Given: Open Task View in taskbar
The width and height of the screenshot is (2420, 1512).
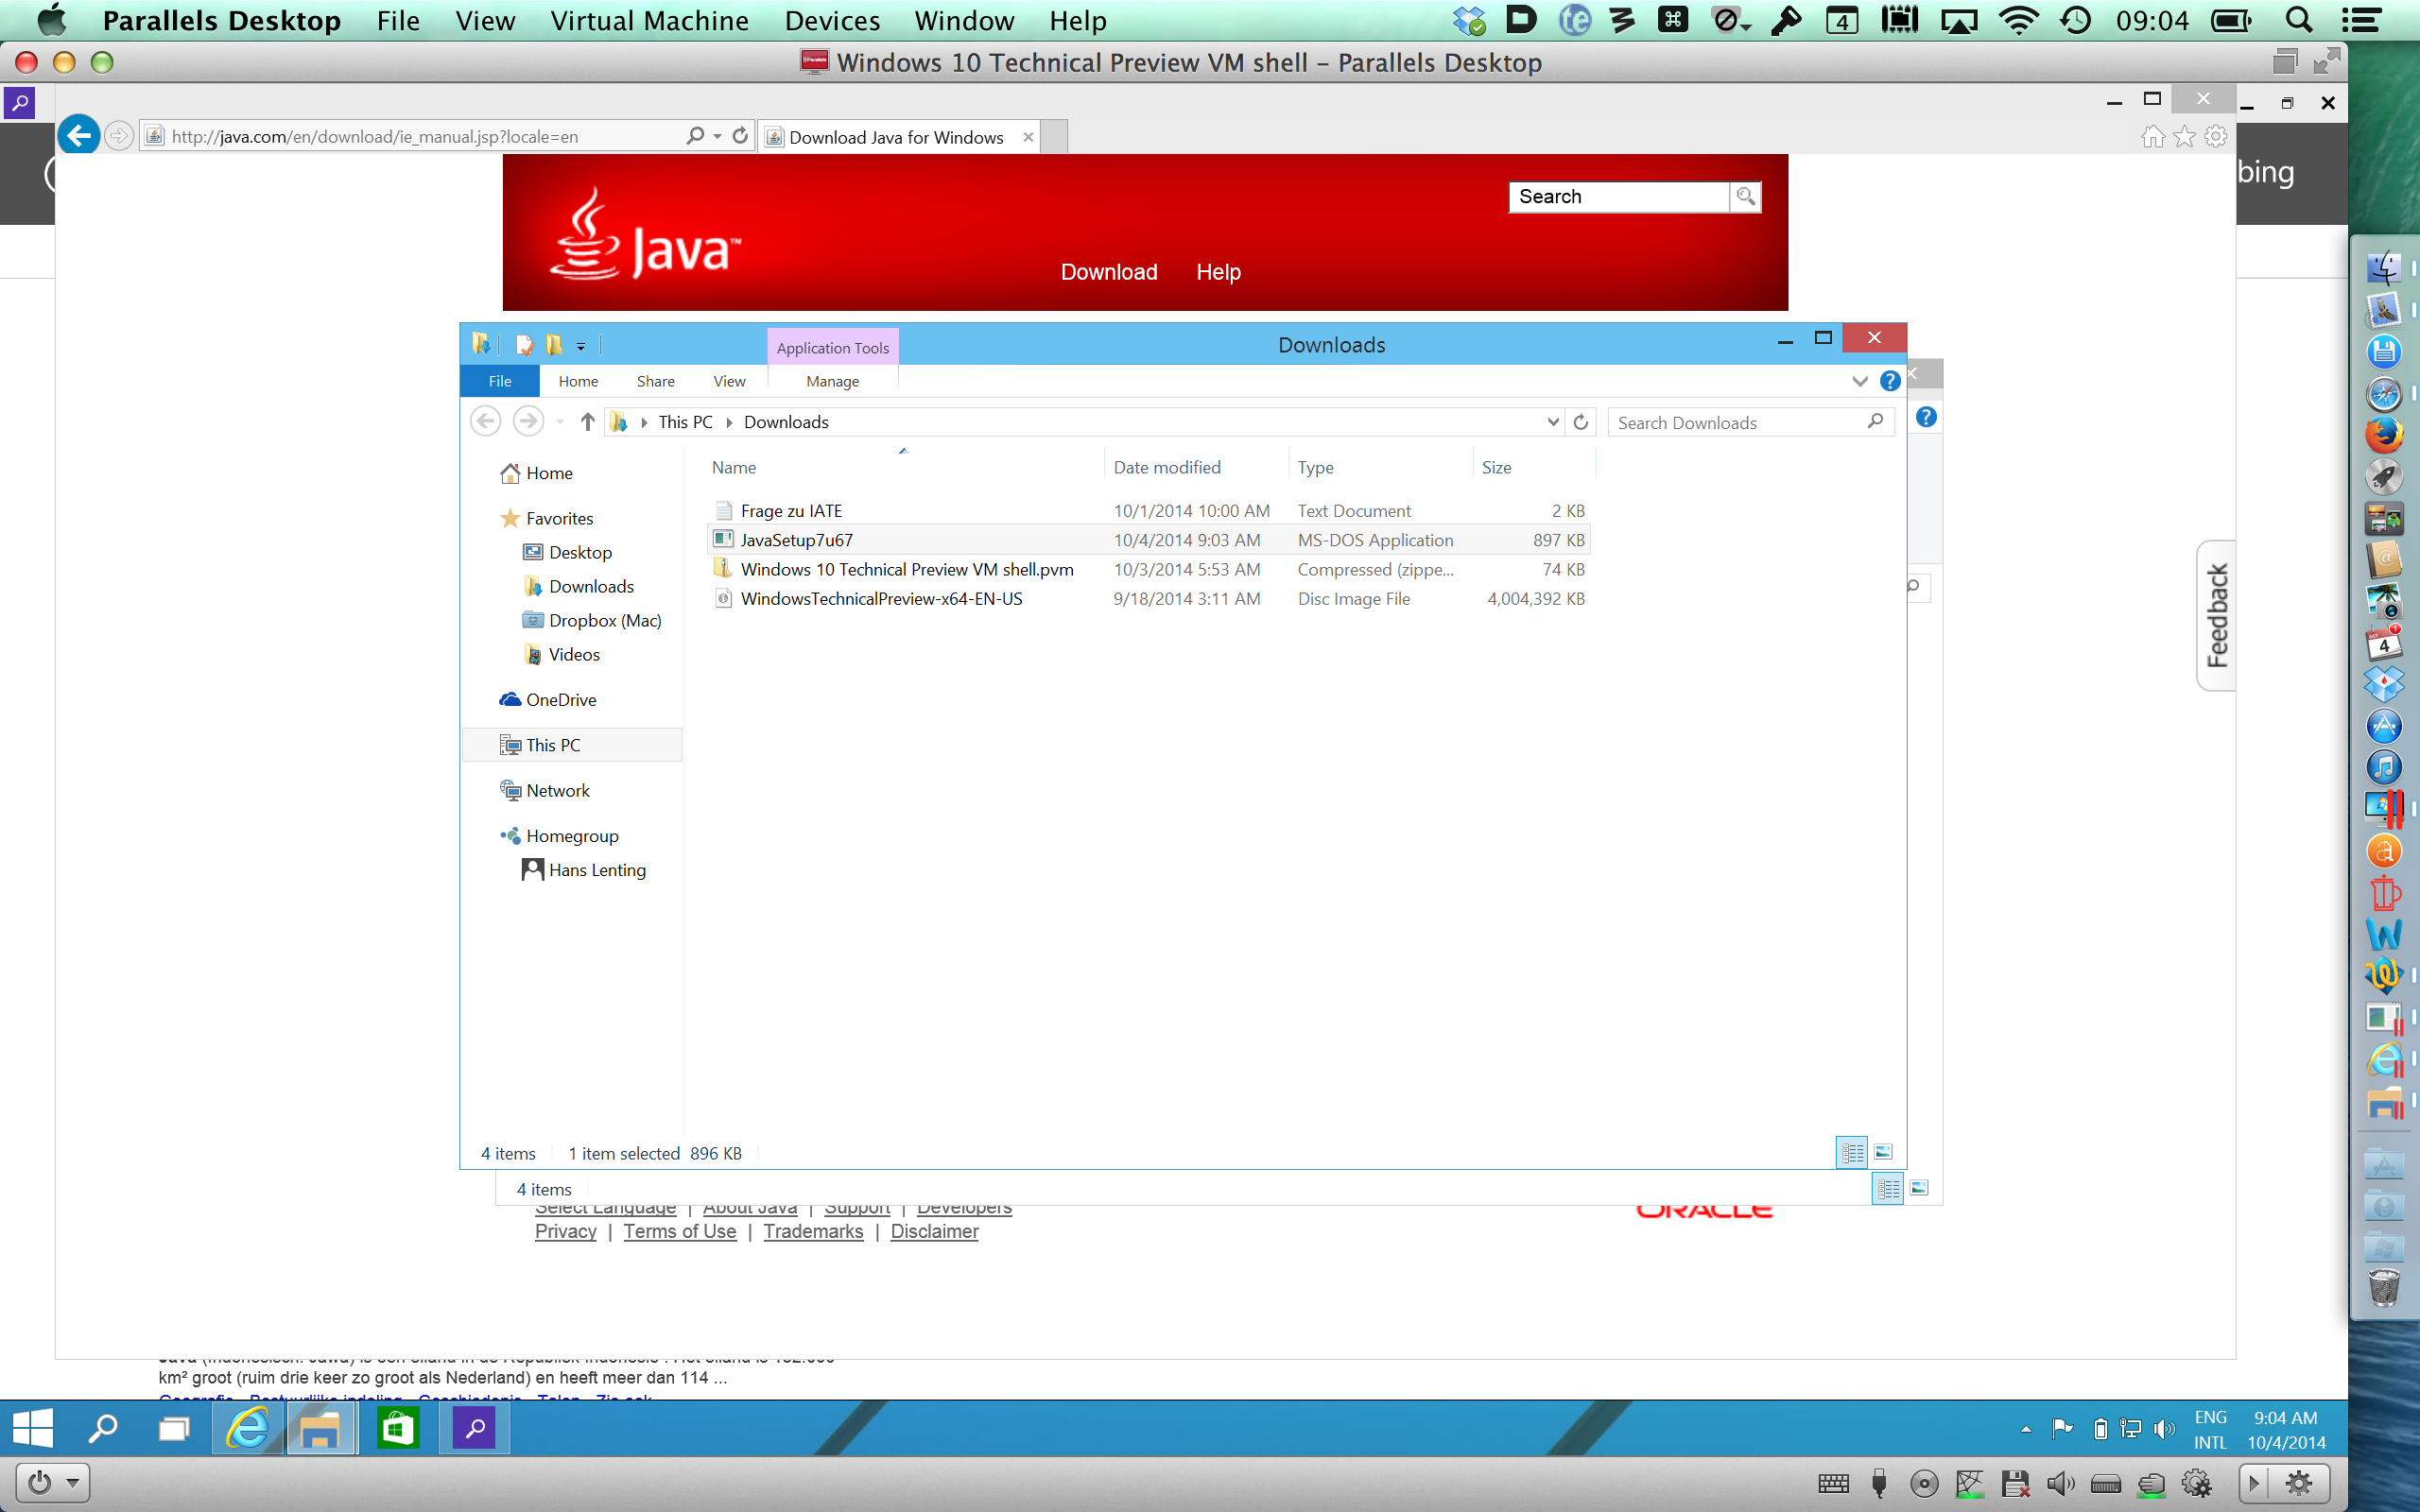Looking at the screenshot, I should pos(174,1428).
